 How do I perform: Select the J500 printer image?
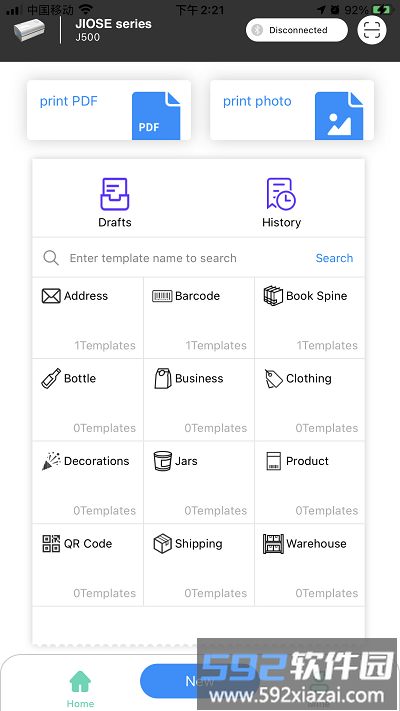(29, 30)
